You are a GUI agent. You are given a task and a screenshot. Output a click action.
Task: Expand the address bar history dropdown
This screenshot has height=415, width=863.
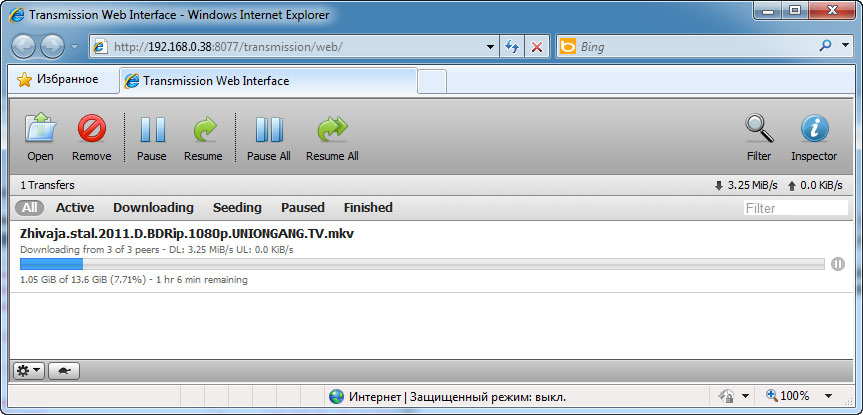point(490,47)
